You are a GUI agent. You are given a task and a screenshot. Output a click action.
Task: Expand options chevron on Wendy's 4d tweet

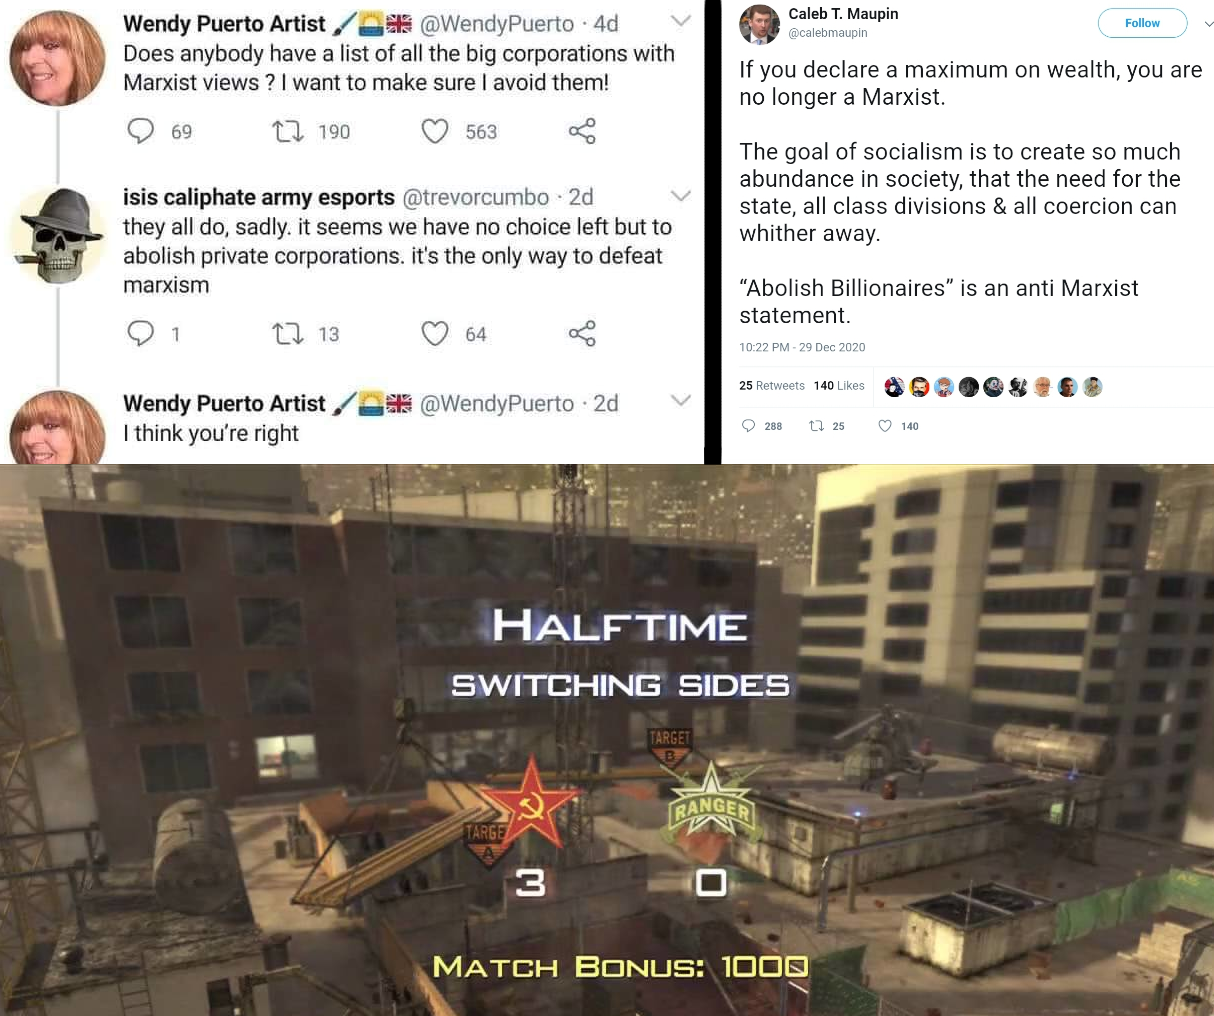click(681, 21)
